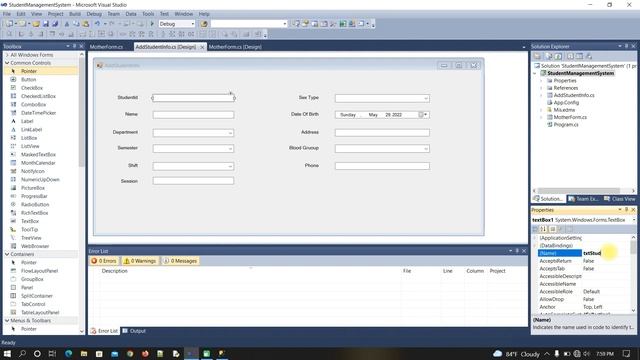
Task: Expand All Windows Forms toolbox group
Action: [x=7, y=55]
